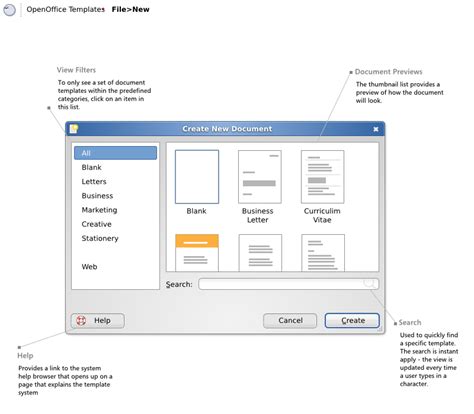
Task: Pick the Marketing category
Action: (x=99, y=210)
